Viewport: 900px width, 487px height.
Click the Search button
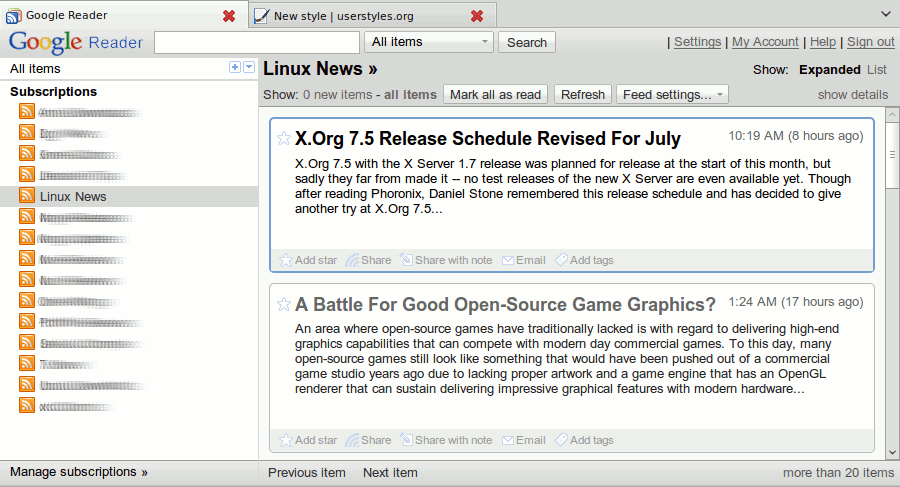[x=527, y=42]
